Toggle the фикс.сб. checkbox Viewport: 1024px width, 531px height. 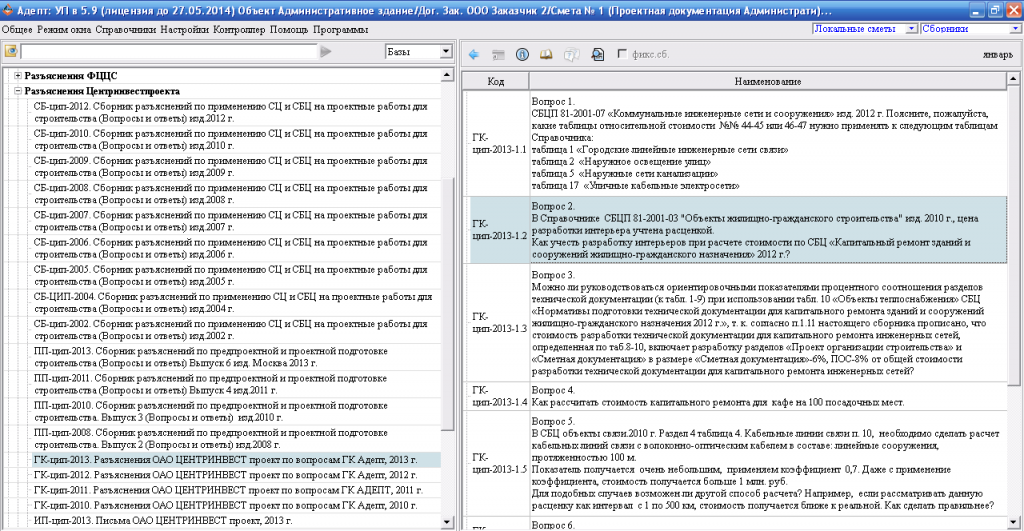tap(622, 54)
